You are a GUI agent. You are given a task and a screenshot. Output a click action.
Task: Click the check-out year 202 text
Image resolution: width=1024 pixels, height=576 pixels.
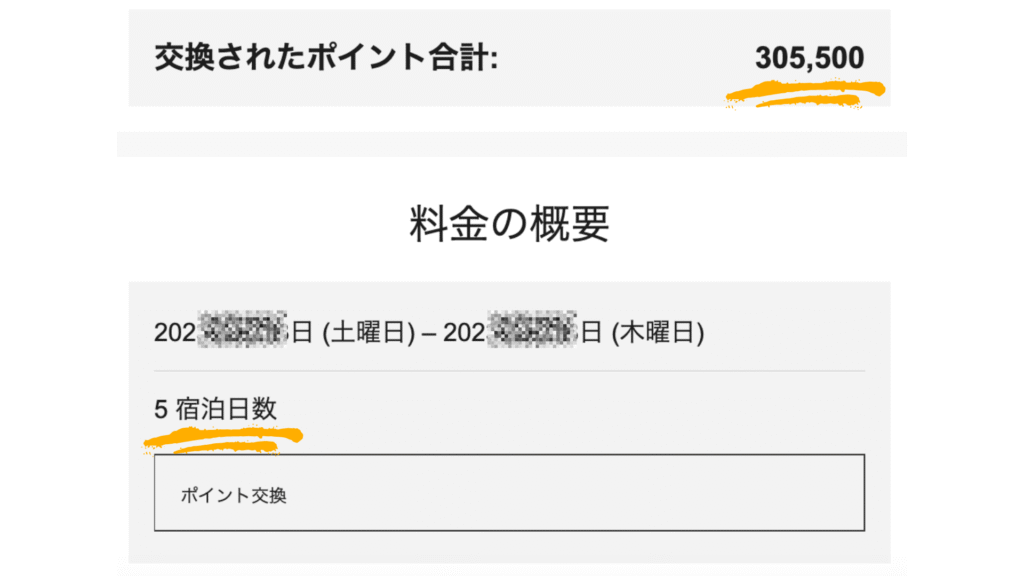pos(464,332)
